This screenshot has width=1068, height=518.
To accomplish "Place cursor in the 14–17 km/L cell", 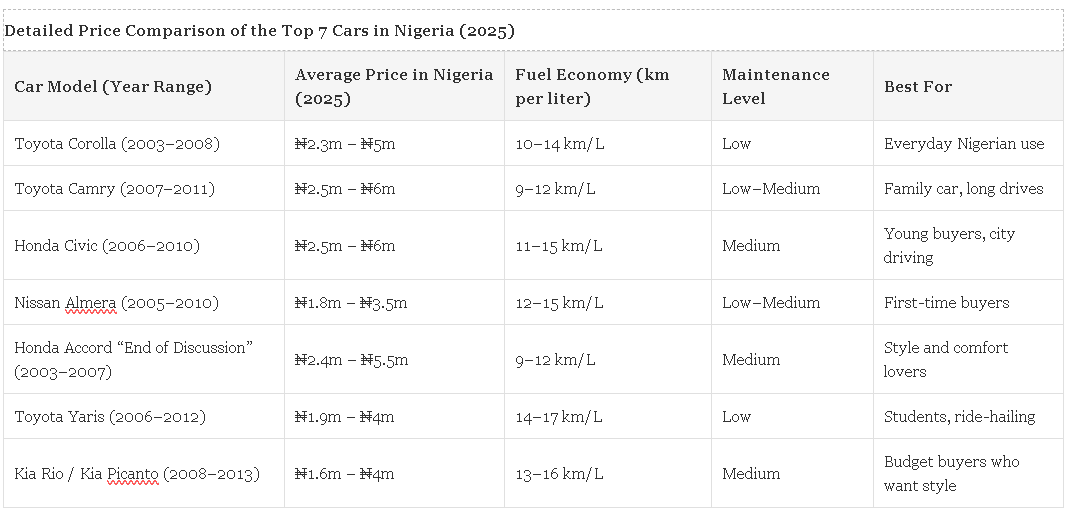I will point(559,417).
